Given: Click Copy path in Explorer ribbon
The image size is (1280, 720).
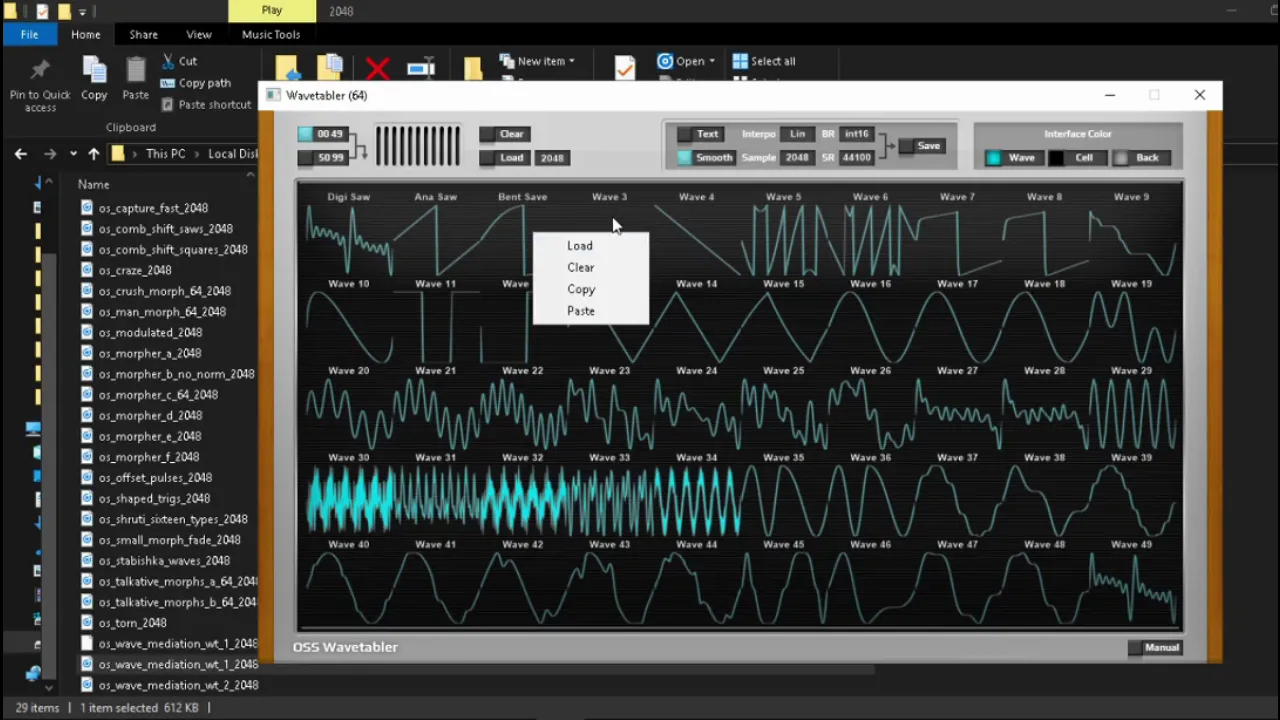Looking at the screenshot, I should coord(196,83).
